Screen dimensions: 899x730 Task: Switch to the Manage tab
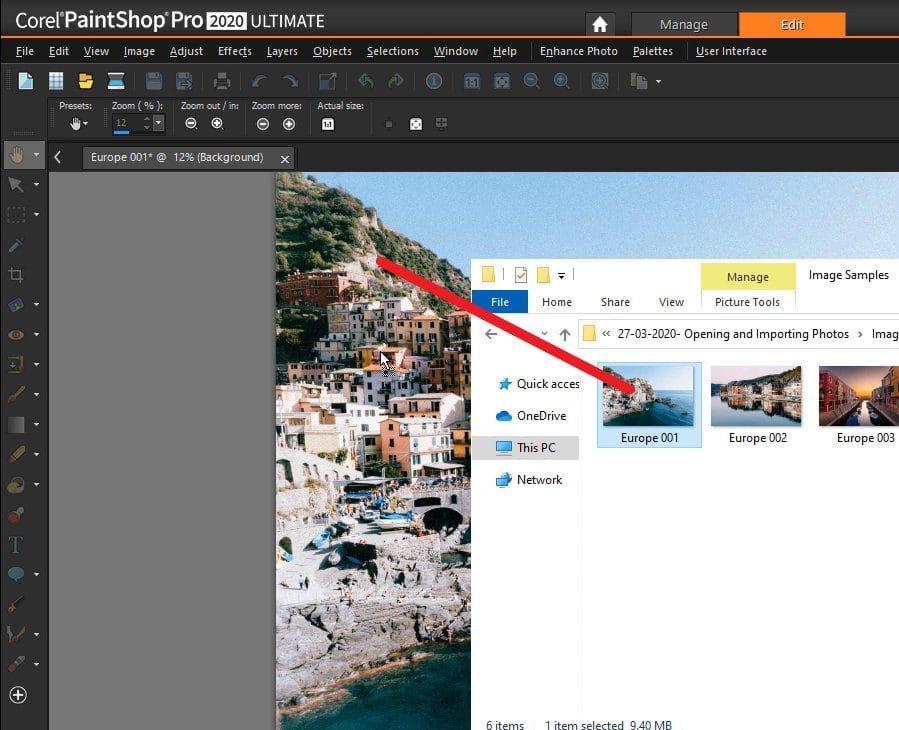684,24
